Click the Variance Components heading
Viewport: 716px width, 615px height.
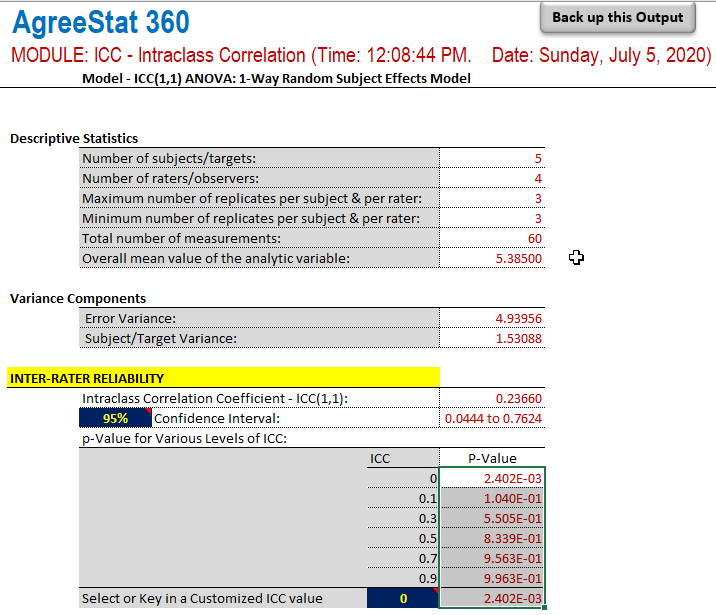[x=78, y=299]
